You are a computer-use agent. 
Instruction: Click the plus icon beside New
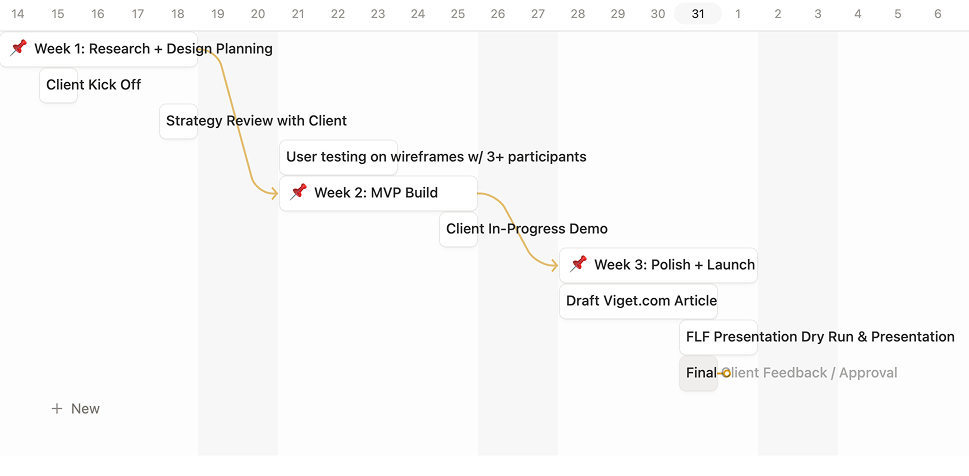(x=57, y=408)
